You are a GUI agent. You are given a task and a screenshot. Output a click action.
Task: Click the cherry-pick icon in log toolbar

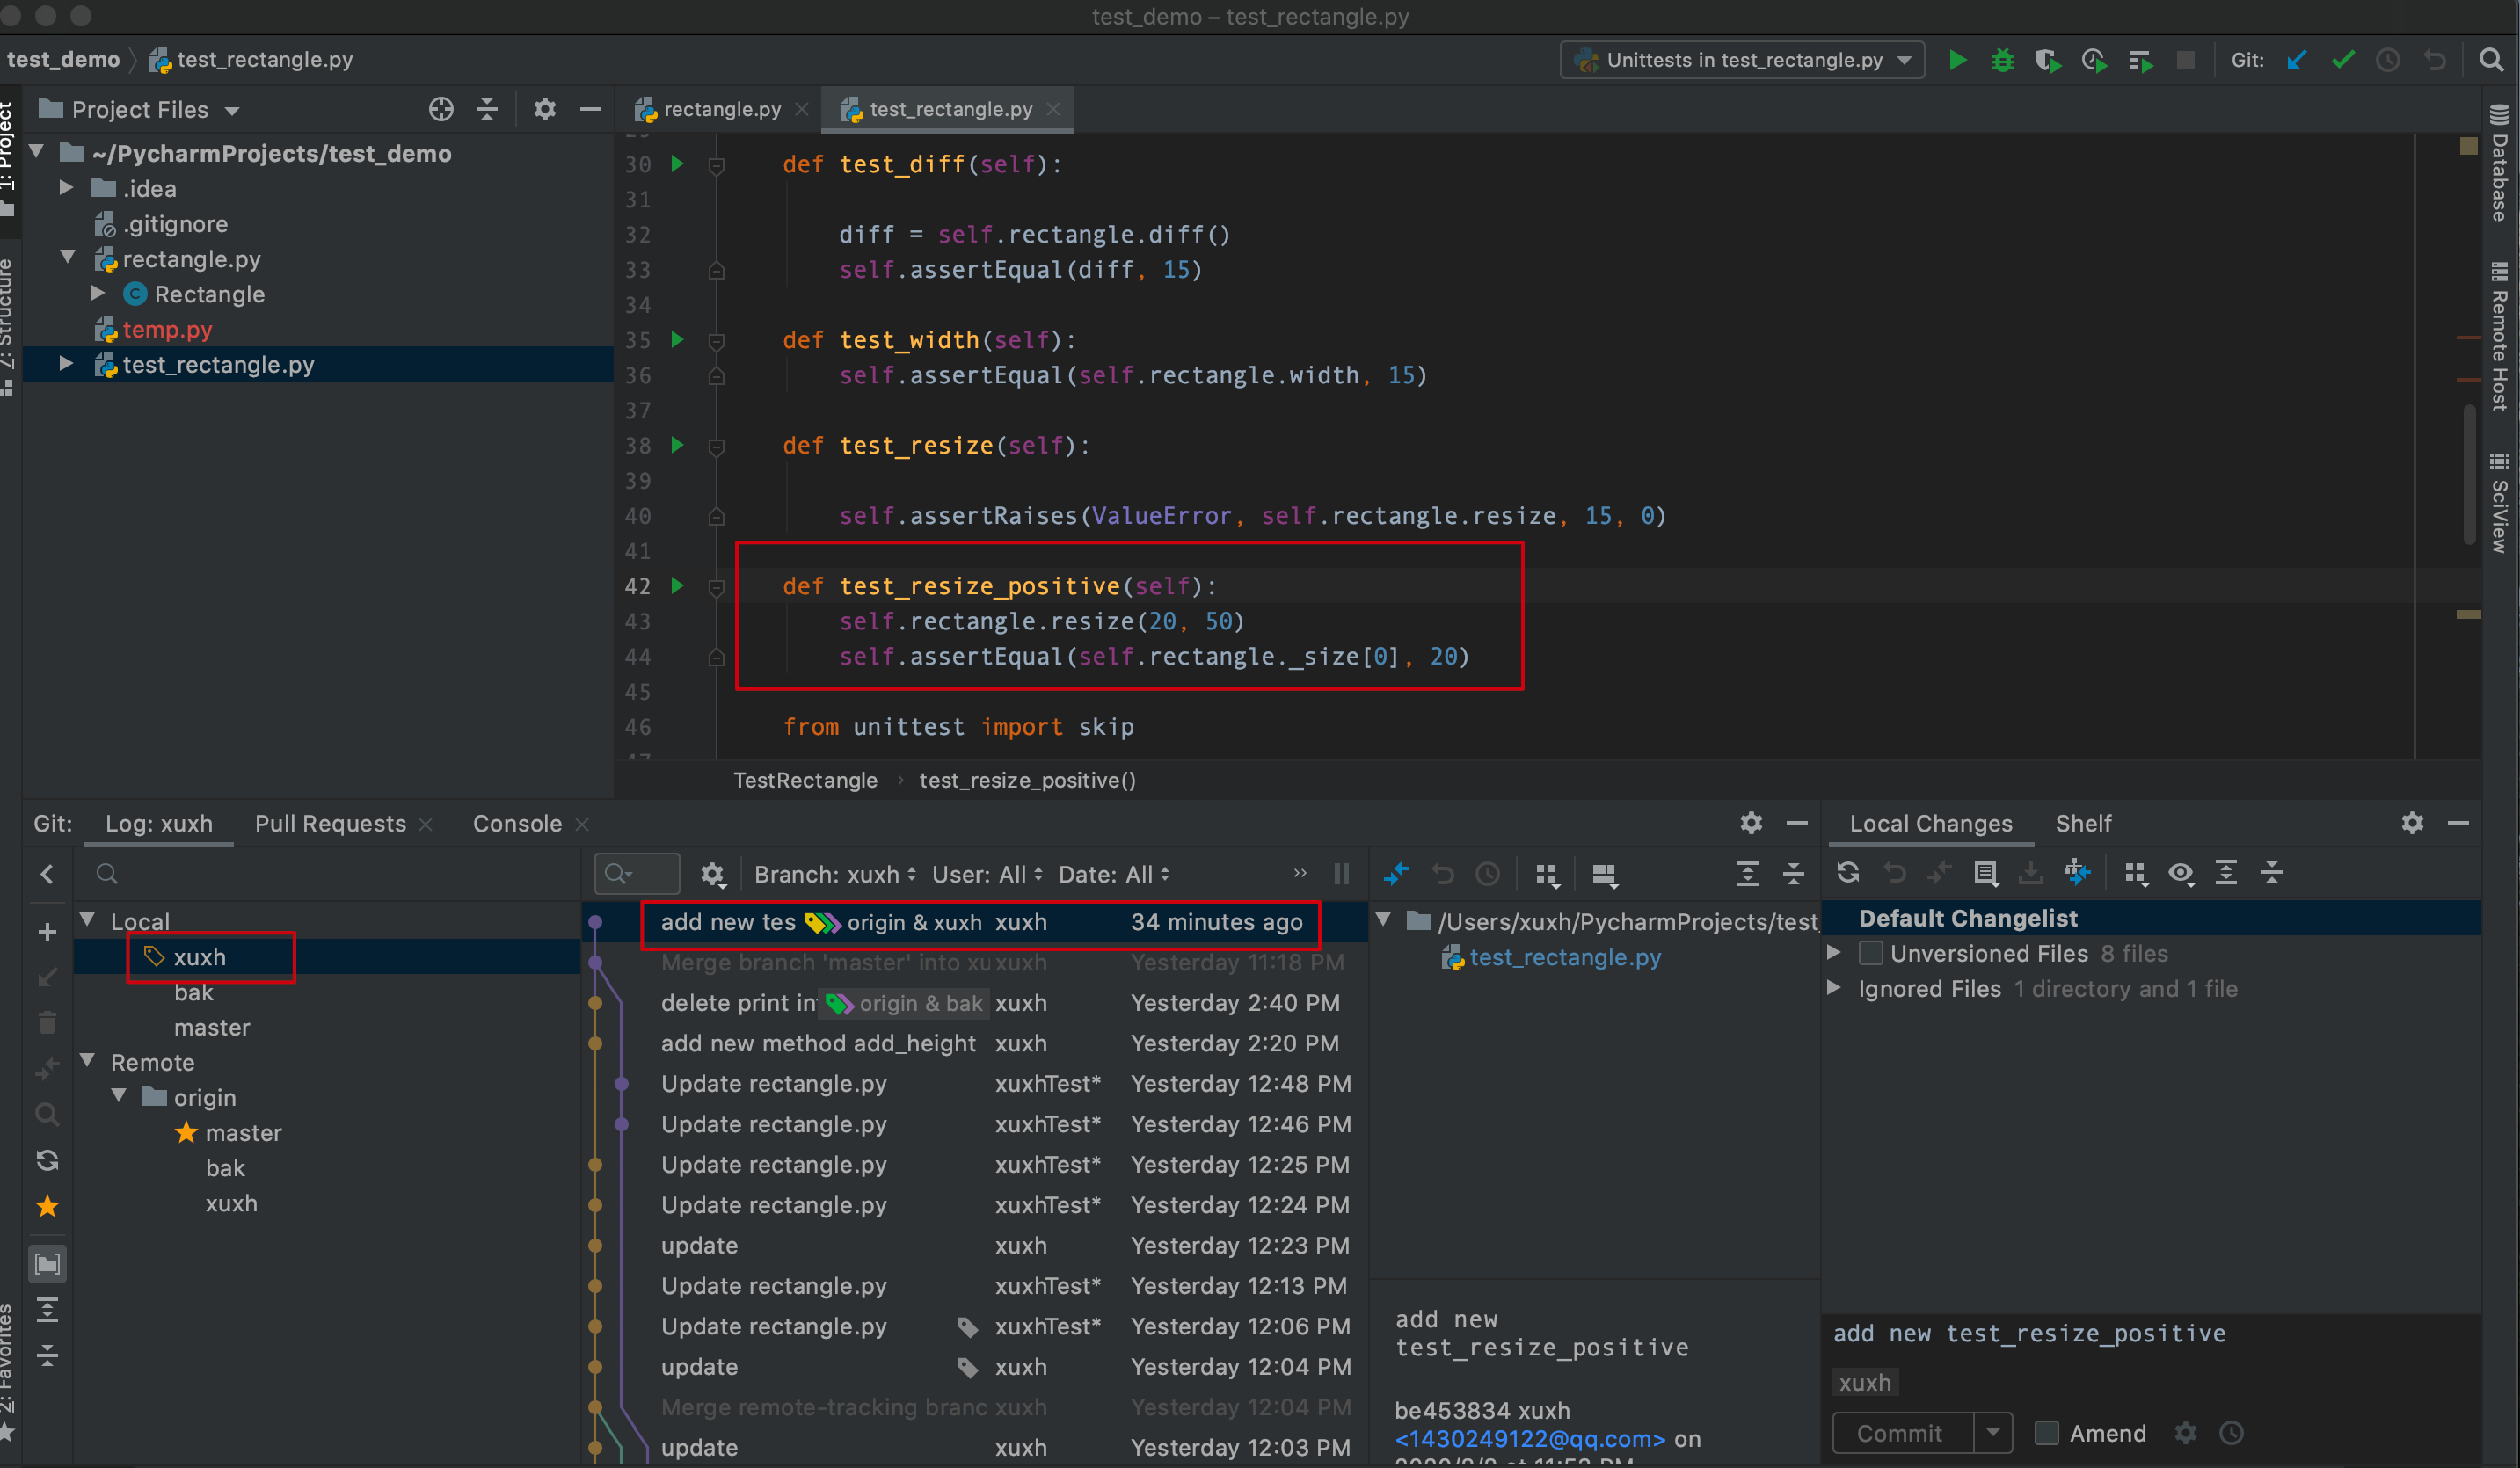click(x=1396, y=874)
